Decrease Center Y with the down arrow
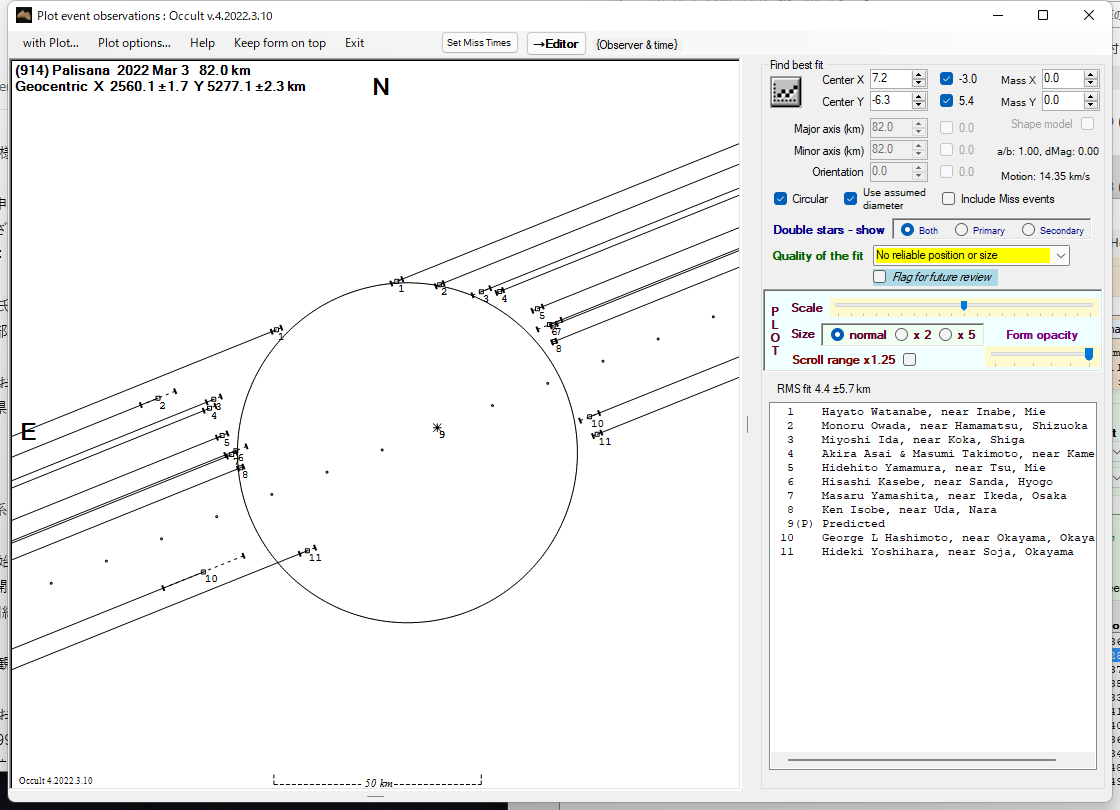This screenshot has height=810, width=1120. 918,105
